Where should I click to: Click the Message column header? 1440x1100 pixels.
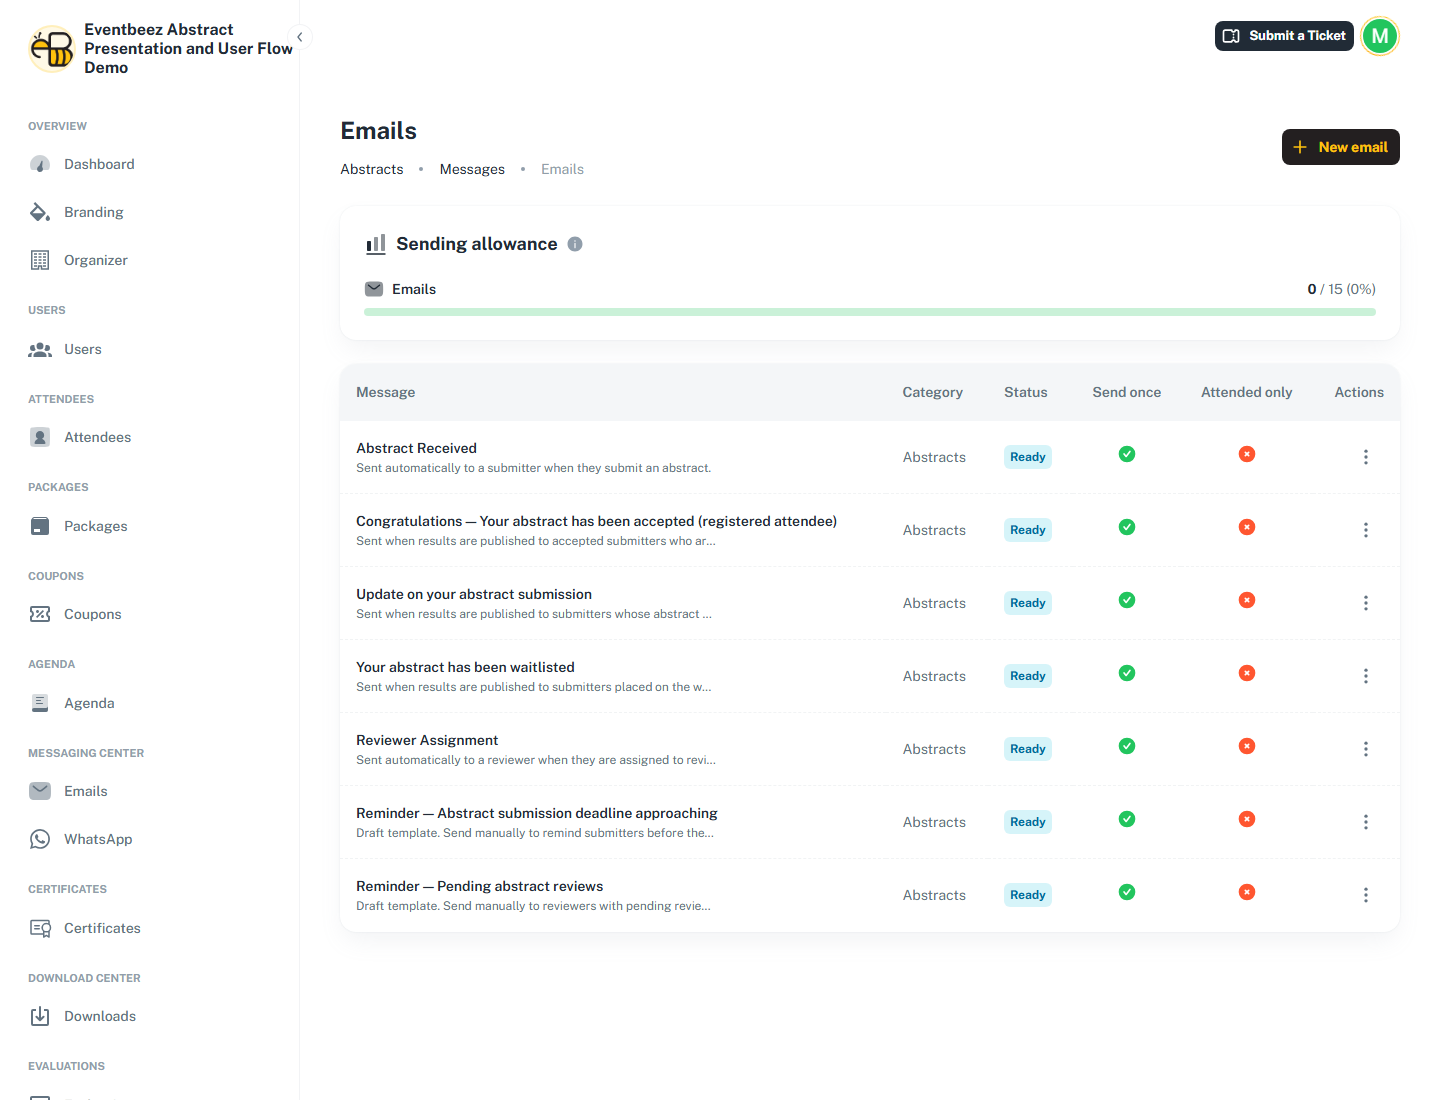(x=386, y=392)
